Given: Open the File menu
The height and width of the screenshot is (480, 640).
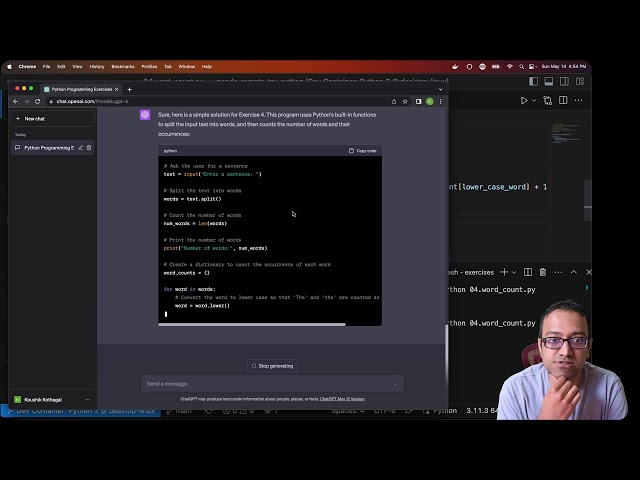Looking at the screenshot, I should point(47,67).
